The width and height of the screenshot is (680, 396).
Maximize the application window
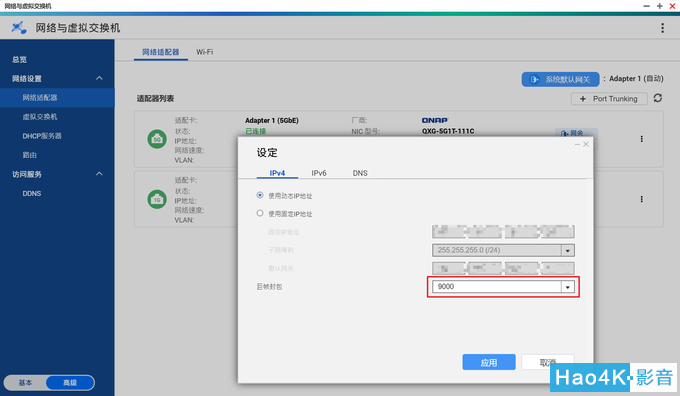(659, 6)
